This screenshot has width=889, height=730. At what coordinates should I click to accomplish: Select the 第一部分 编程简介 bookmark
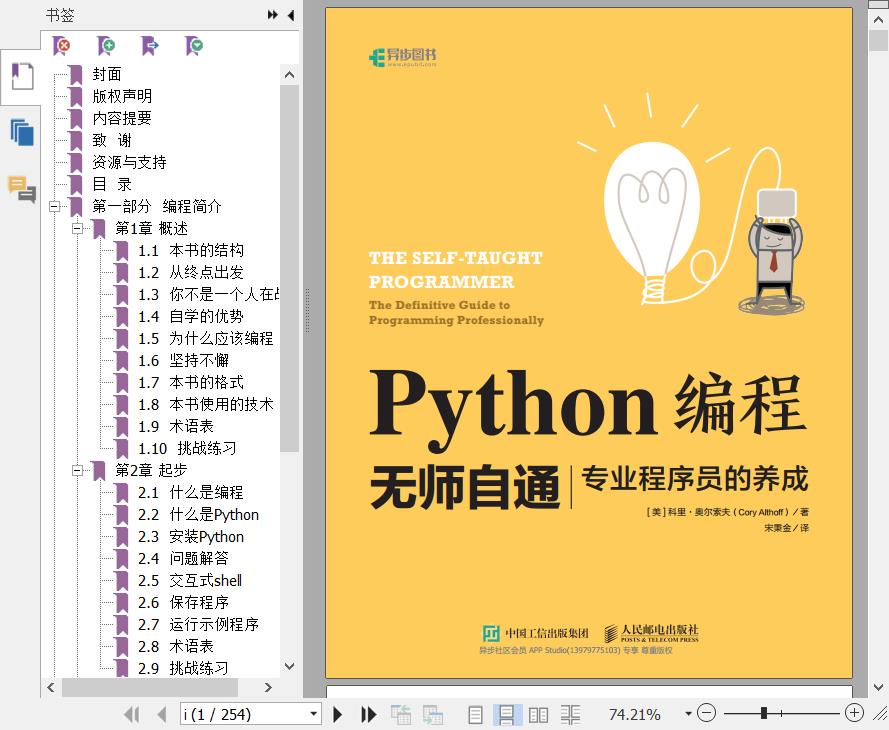[156, 206]
